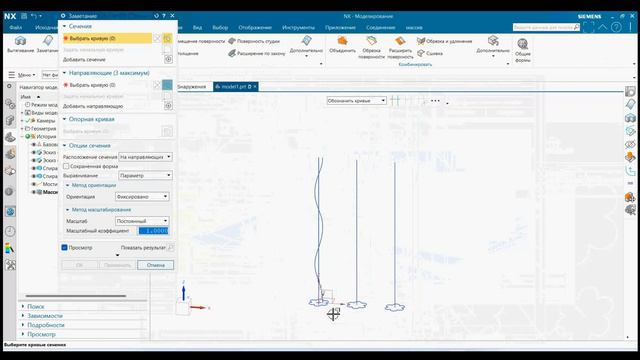Switch to the Инструменты ribbon tab
Viewport: 640px width, 360px height.
tap(298, 27)
